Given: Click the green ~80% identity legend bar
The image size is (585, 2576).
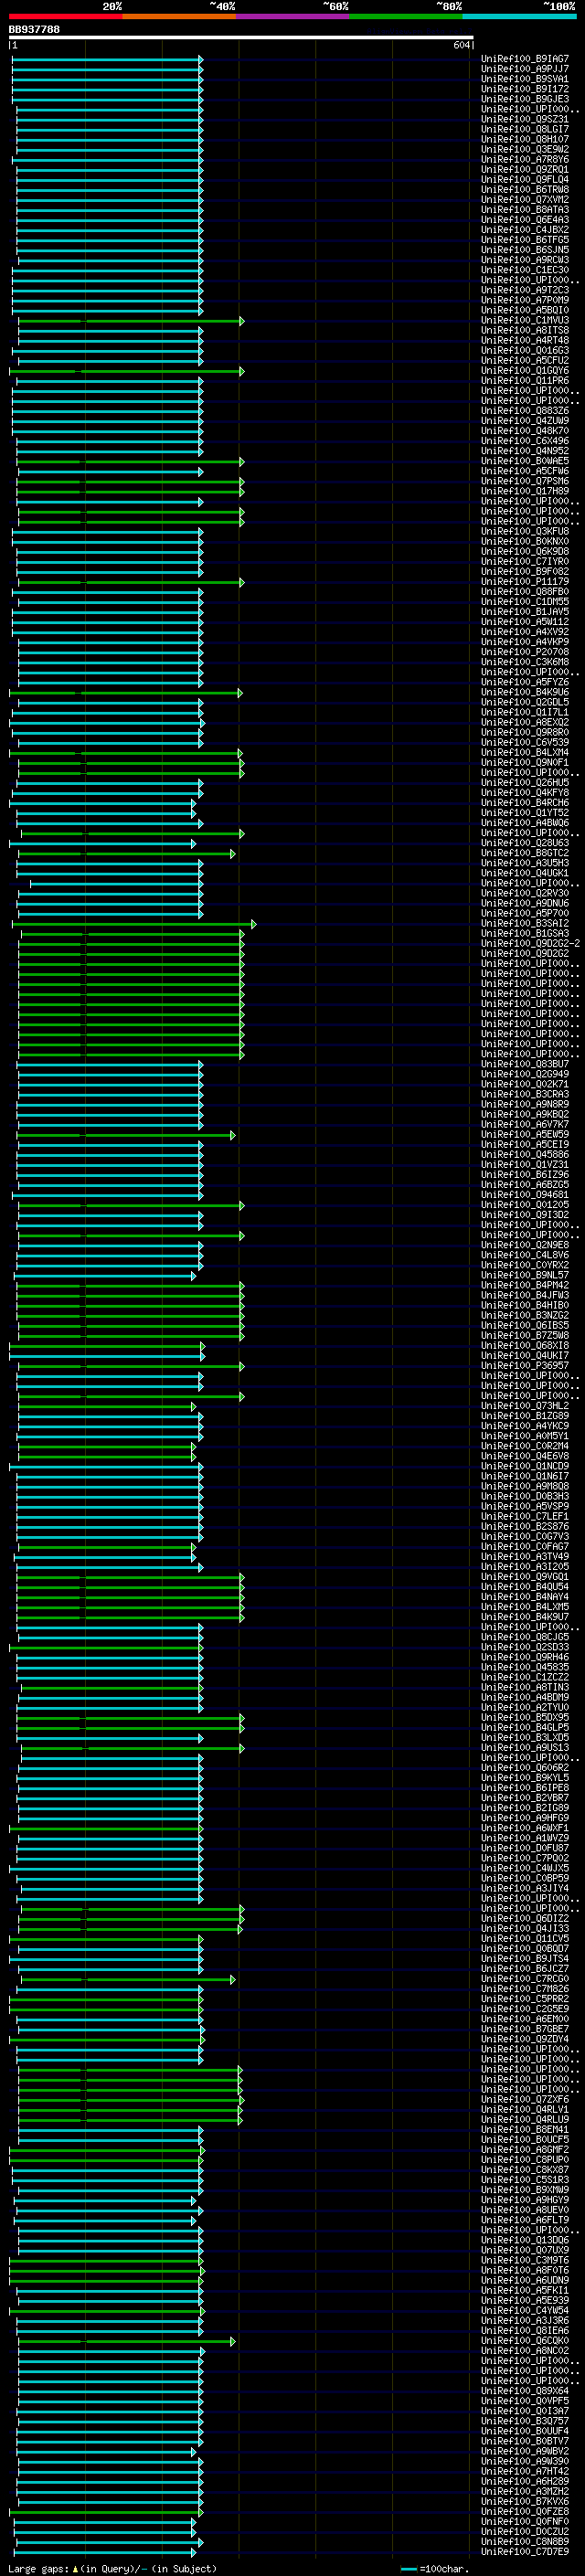Looking at the screenshot, I should [x=406, y=16].
